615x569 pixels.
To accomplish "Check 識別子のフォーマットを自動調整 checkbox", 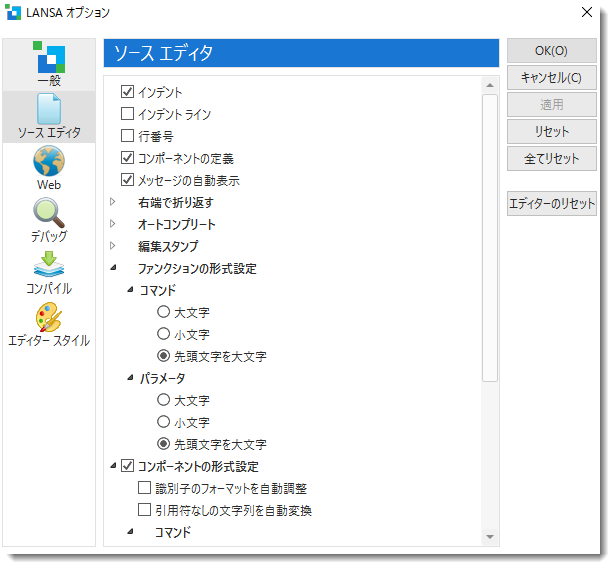I will click(145, 488).
